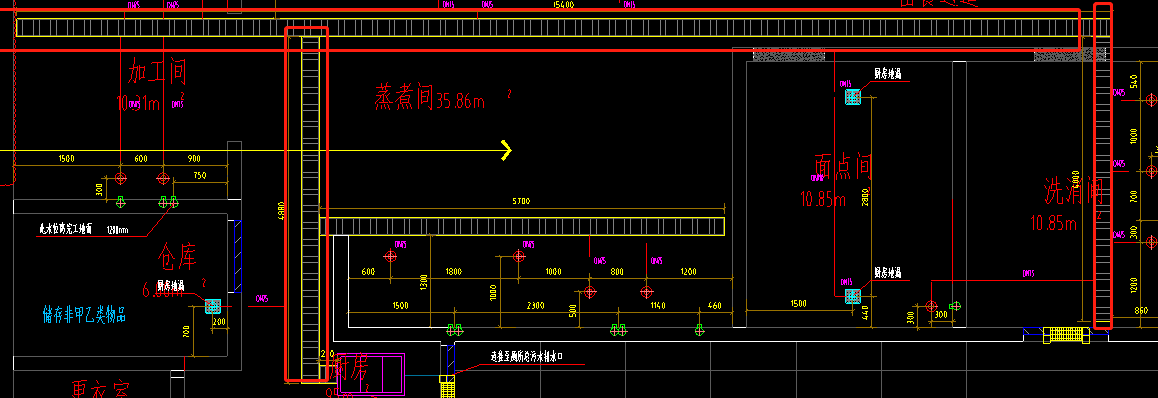Image resolution: width=1158 pixels, height=398 pixels.
Task: Select the 460 dimension text
Action: (714, 305)
